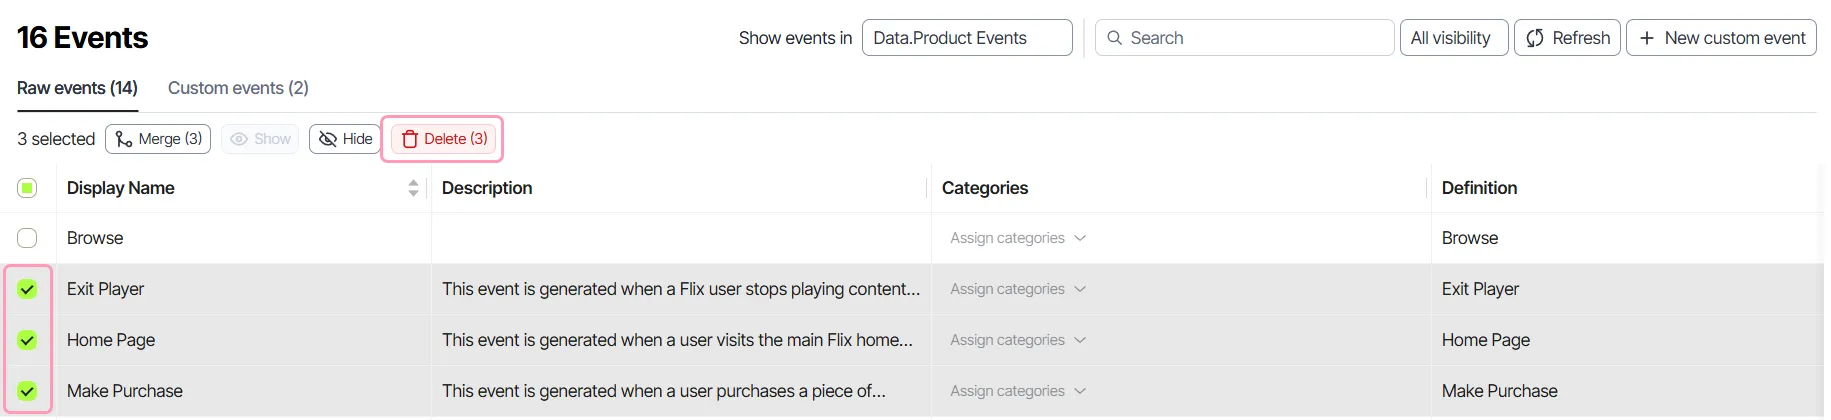Screen dimensions: 1831x420
Task: Open the All visibility filter
Action: coord(1453,38)
